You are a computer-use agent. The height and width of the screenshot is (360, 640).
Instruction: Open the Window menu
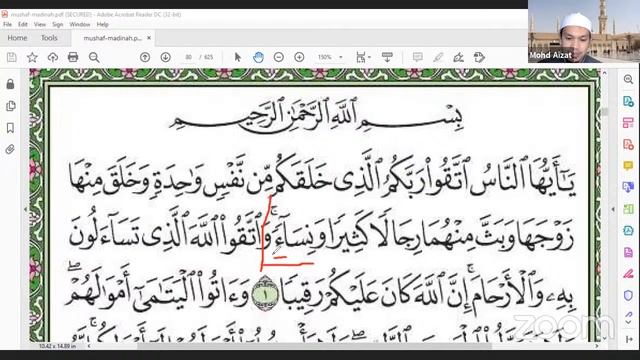coord(80,24)
